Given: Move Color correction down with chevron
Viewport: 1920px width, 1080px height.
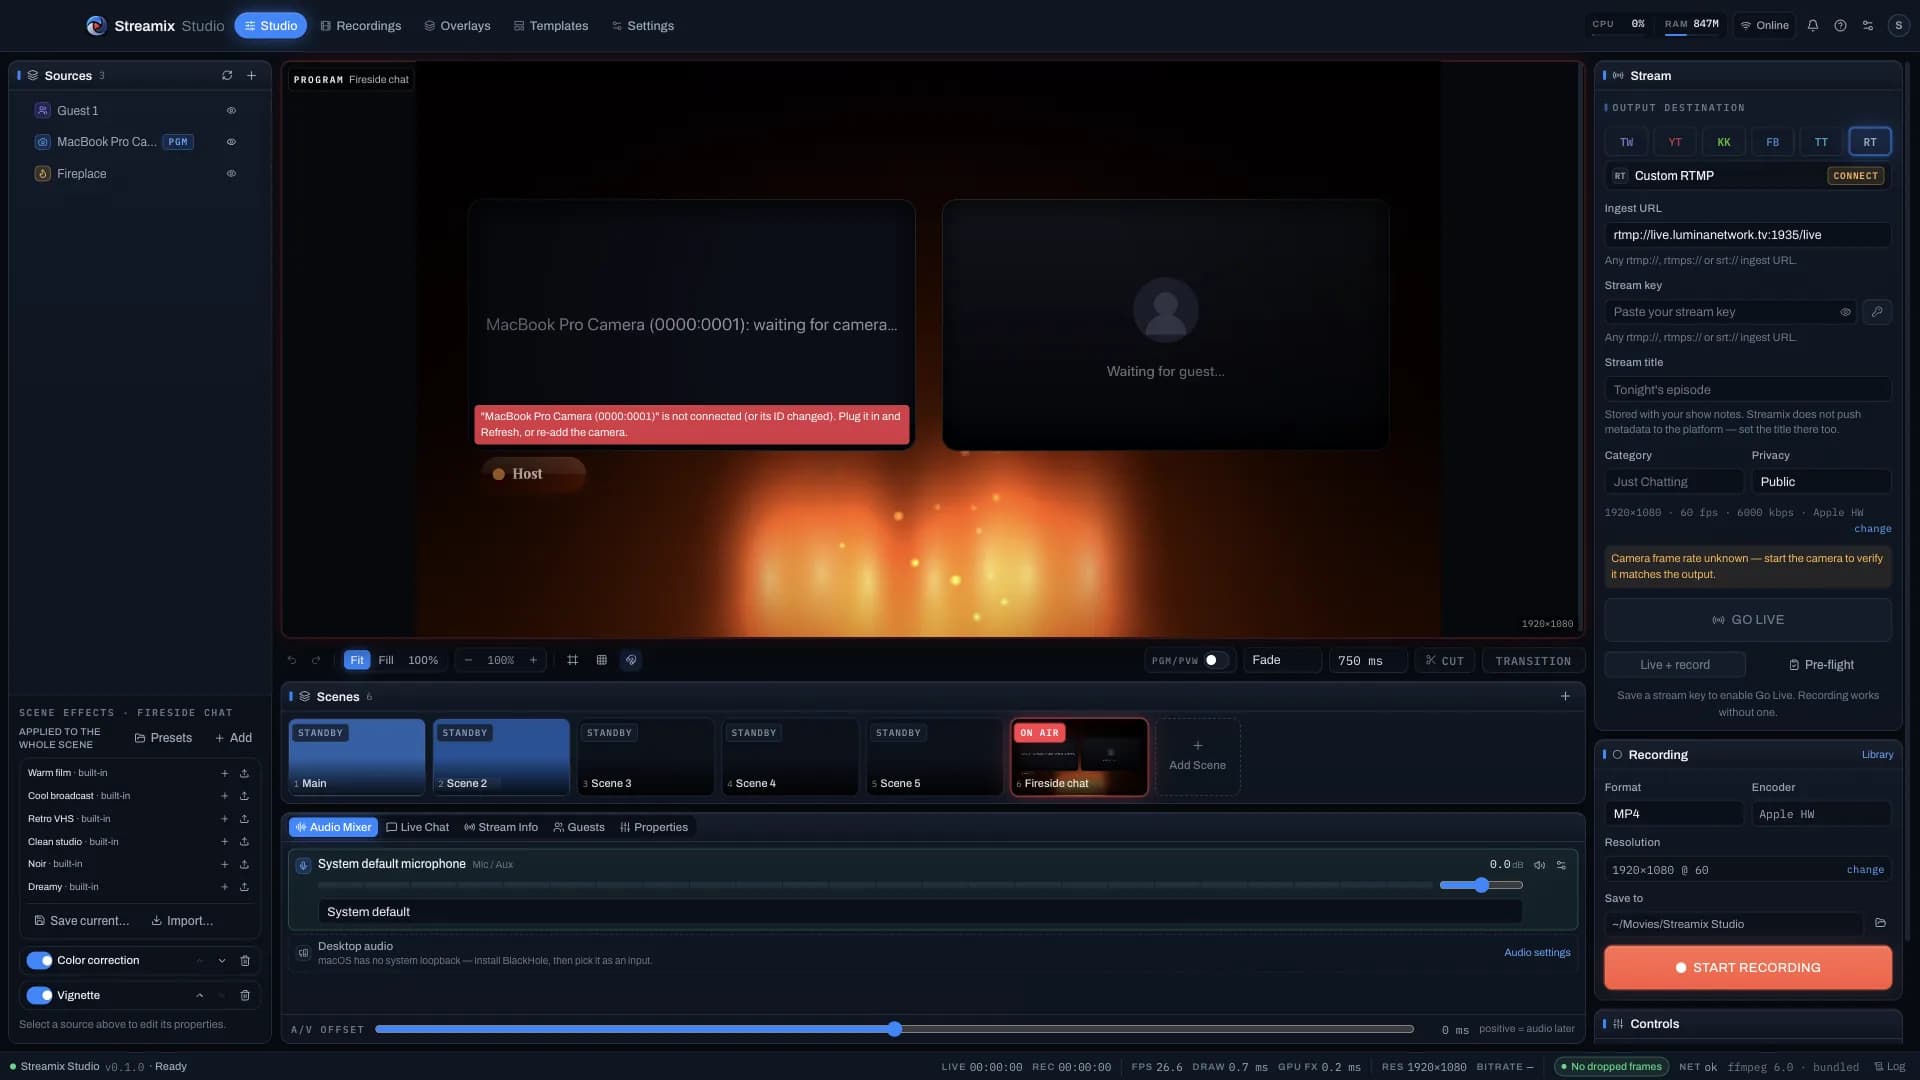Looking at the screenshot, I should tap(222, 961).
